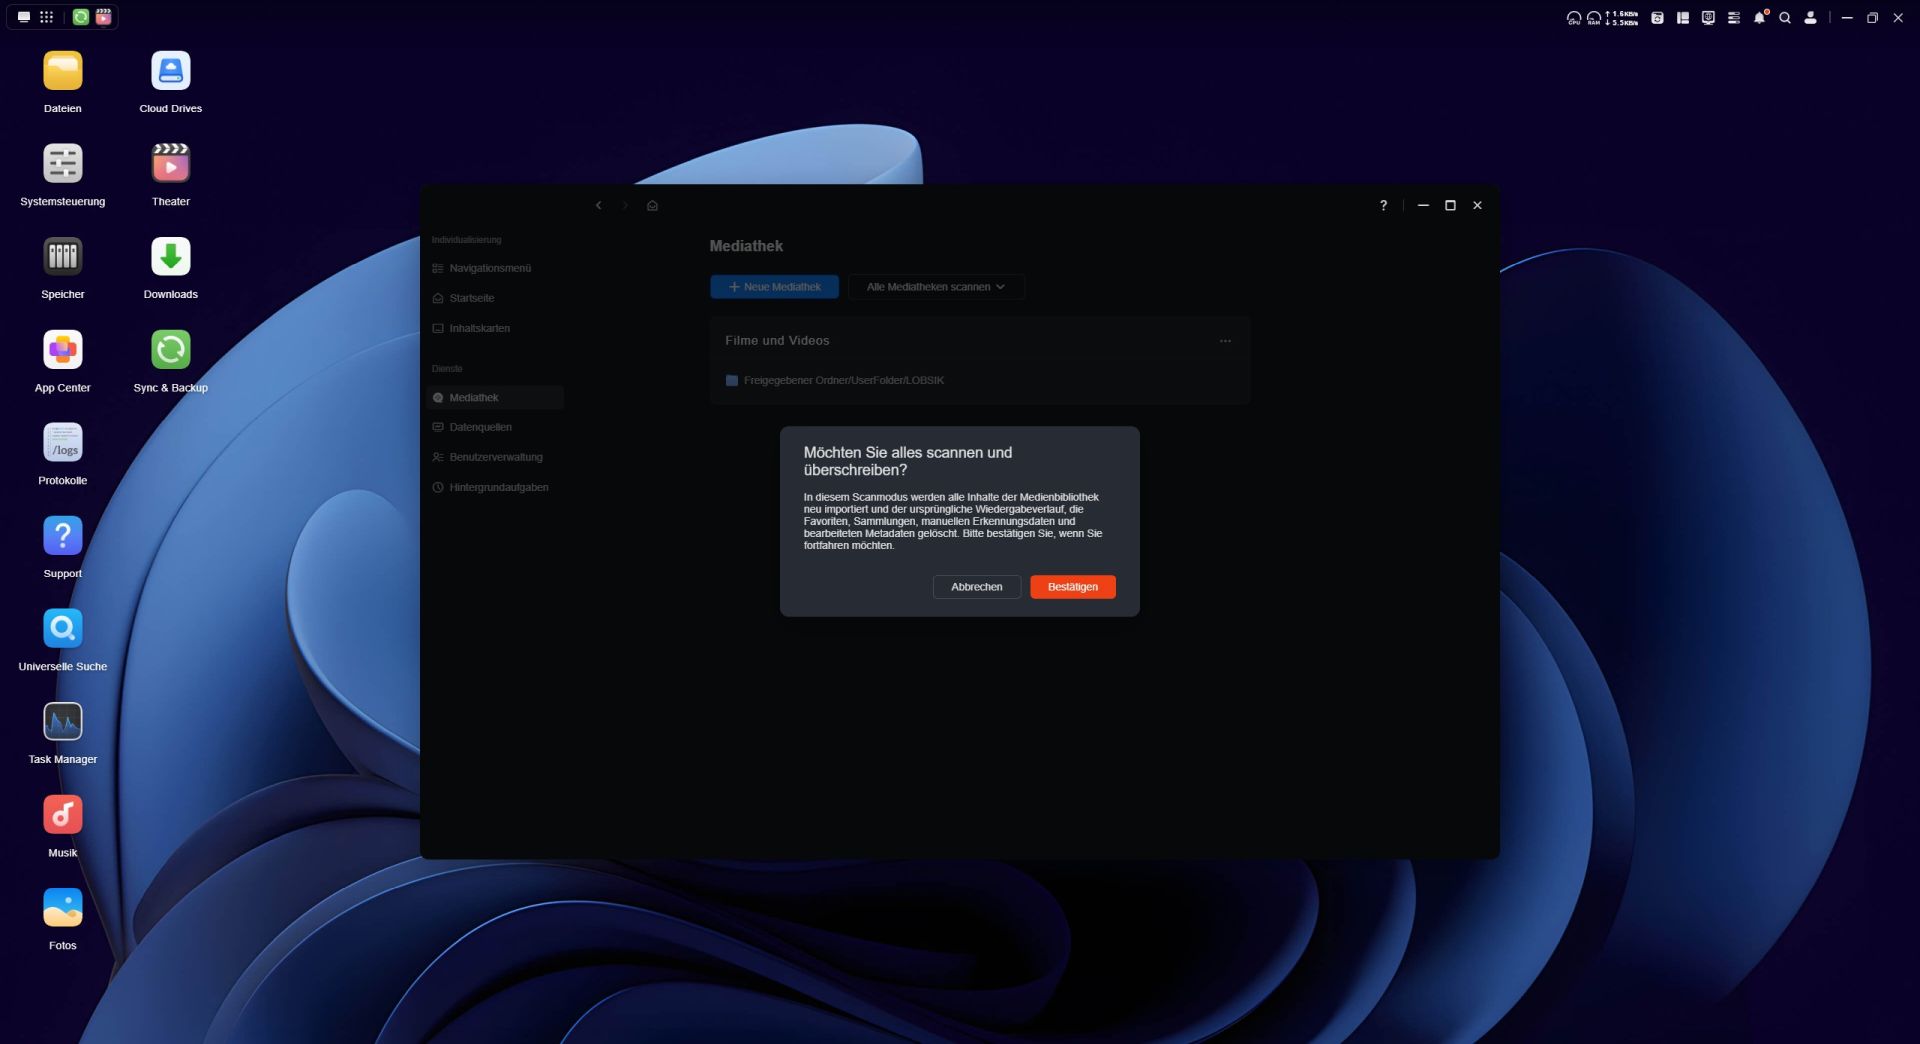Confirm with the red Bestätigen button
Image resolution: width=1920 pixels, height=1044 pixels.
[x=1072, y=587]
